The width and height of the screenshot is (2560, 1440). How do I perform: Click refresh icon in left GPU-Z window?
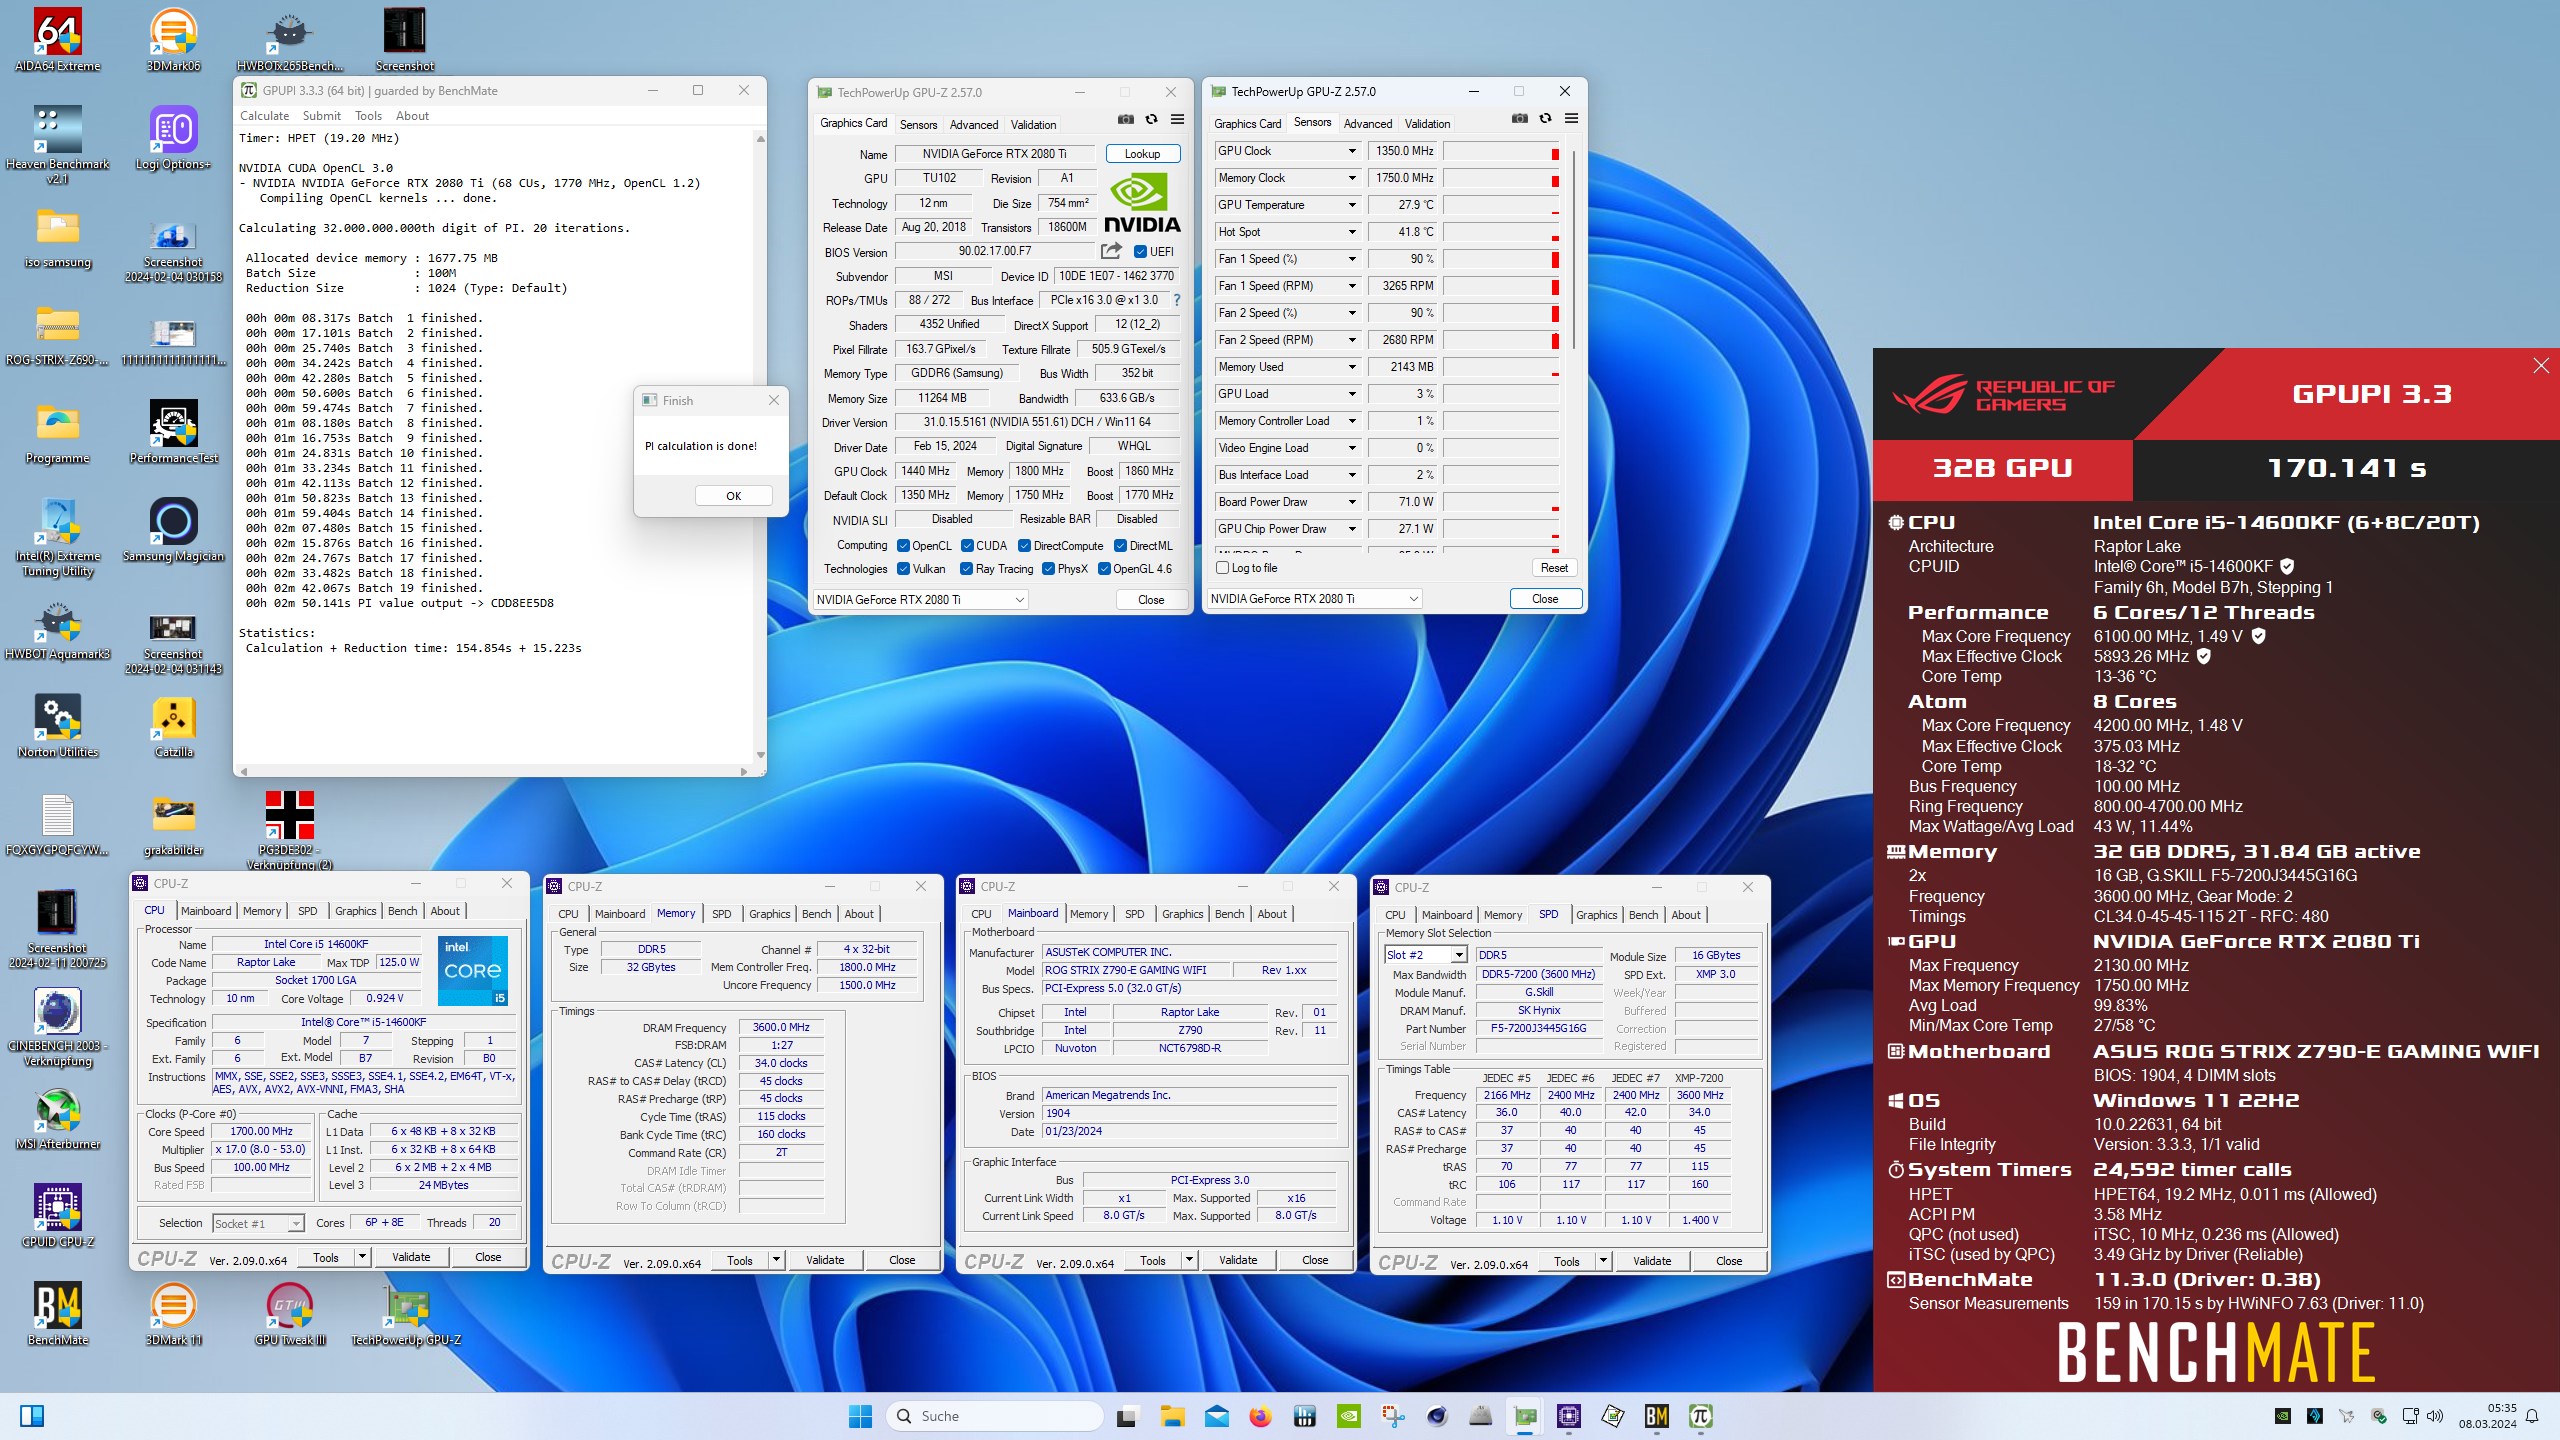(1151, 119)
